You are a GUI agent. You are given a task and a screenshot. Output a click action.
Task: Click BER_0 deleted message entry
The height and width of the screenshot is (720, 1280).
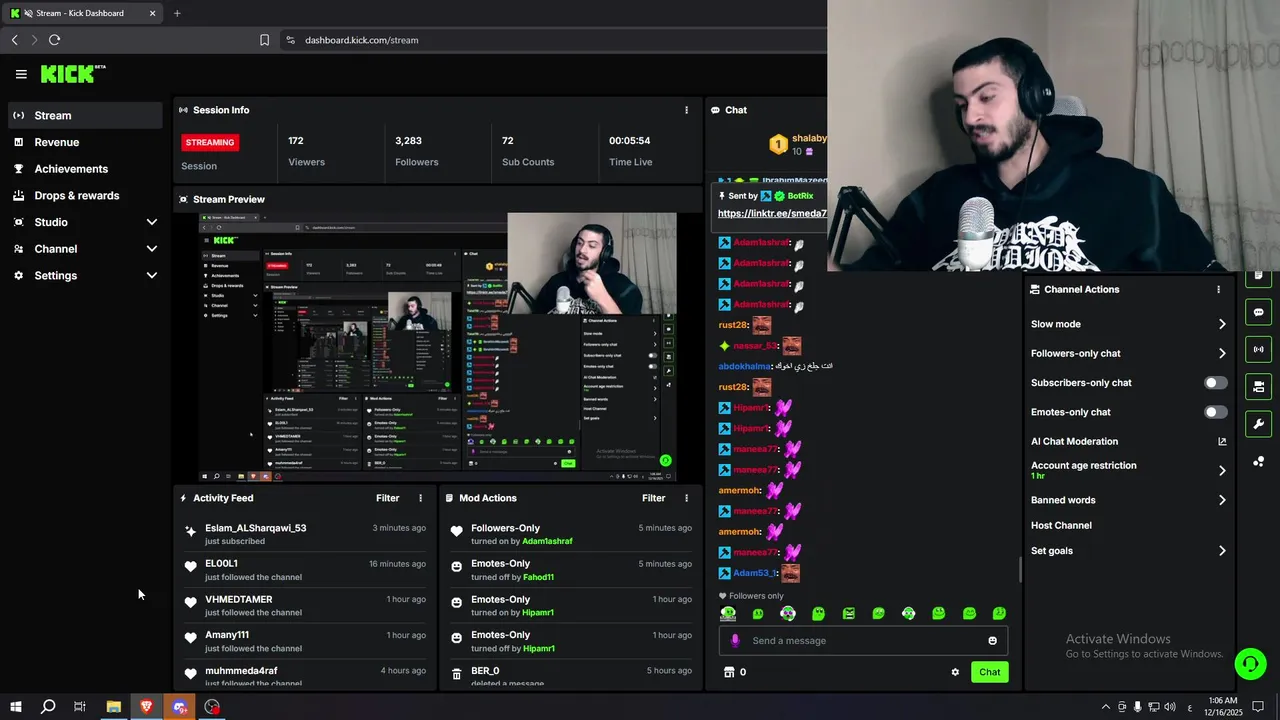(x=571, y=676)
